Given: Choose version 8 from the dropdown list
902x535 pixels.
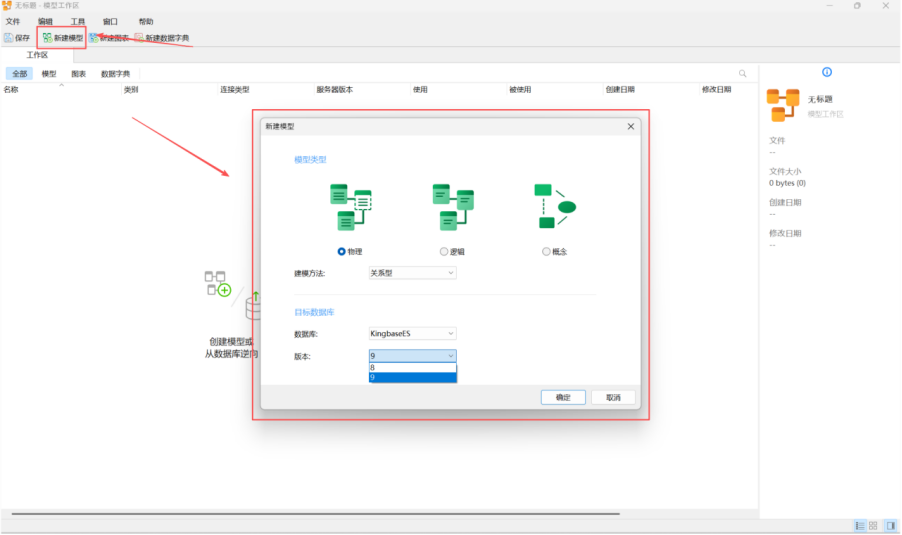Looking at the screenshot, I should point(412,367).
